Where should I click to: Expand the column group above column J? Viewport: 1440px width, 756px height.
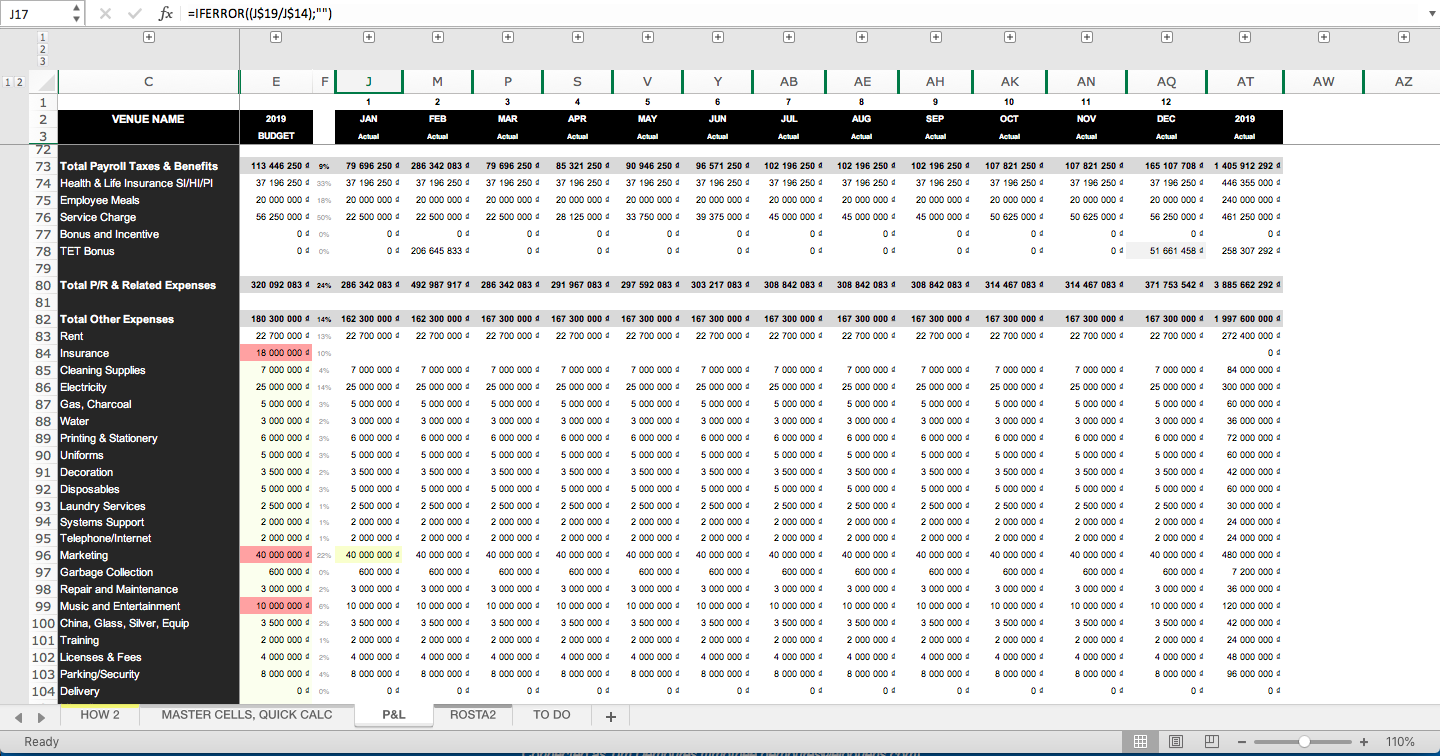[x=369, y=37]
